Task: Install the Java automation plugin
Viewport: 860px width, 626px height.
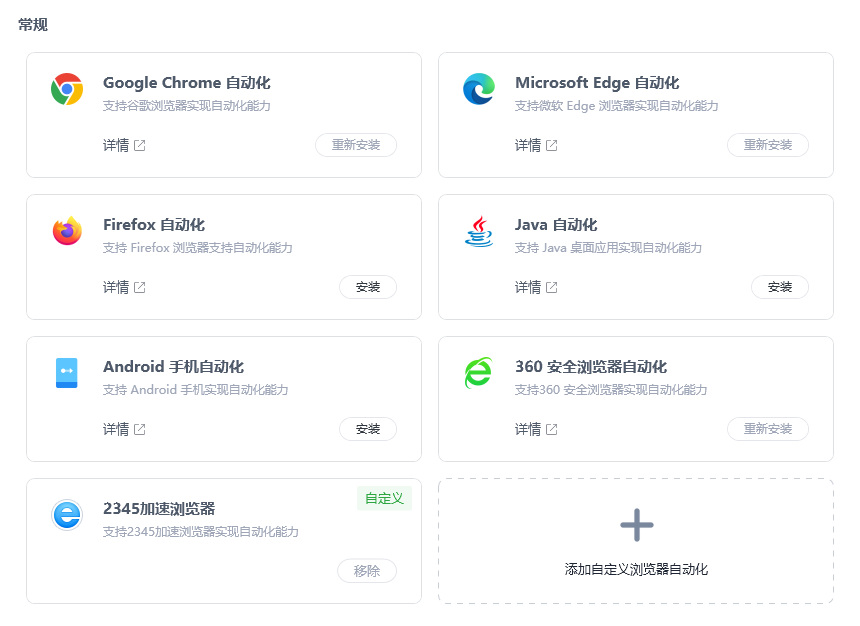Action: (x=780, y=287)
